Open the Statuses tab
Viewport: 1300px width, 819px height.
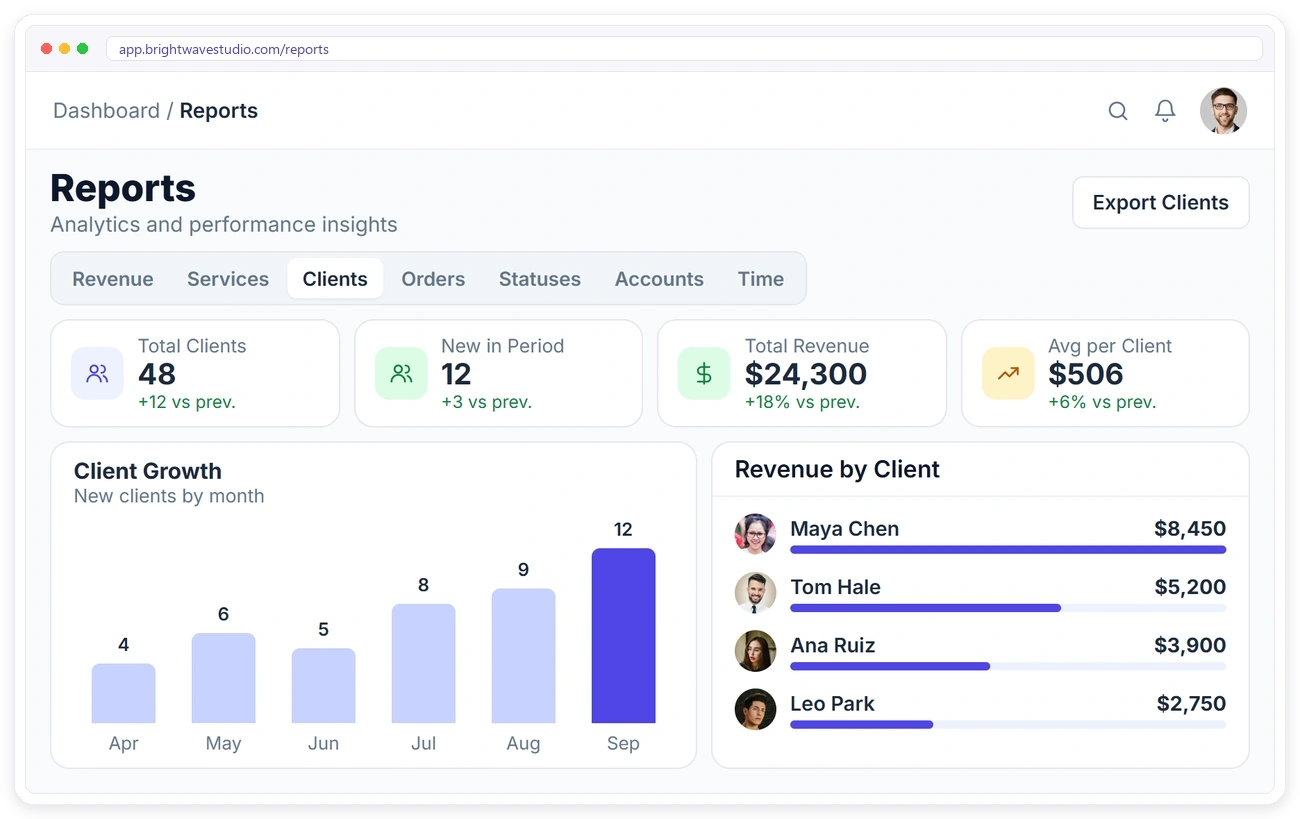[540, 279]
